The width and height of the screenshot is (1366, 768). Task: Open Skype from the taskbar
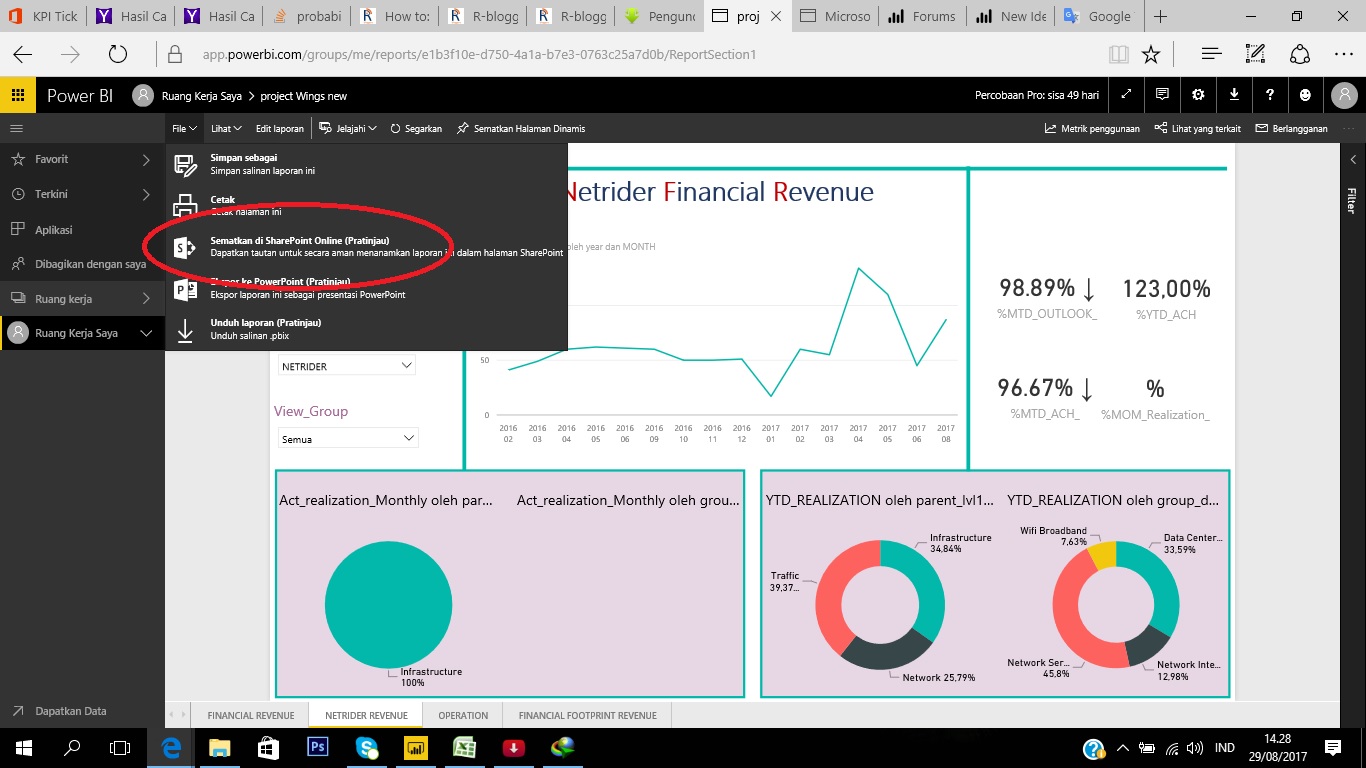[366, 747]
